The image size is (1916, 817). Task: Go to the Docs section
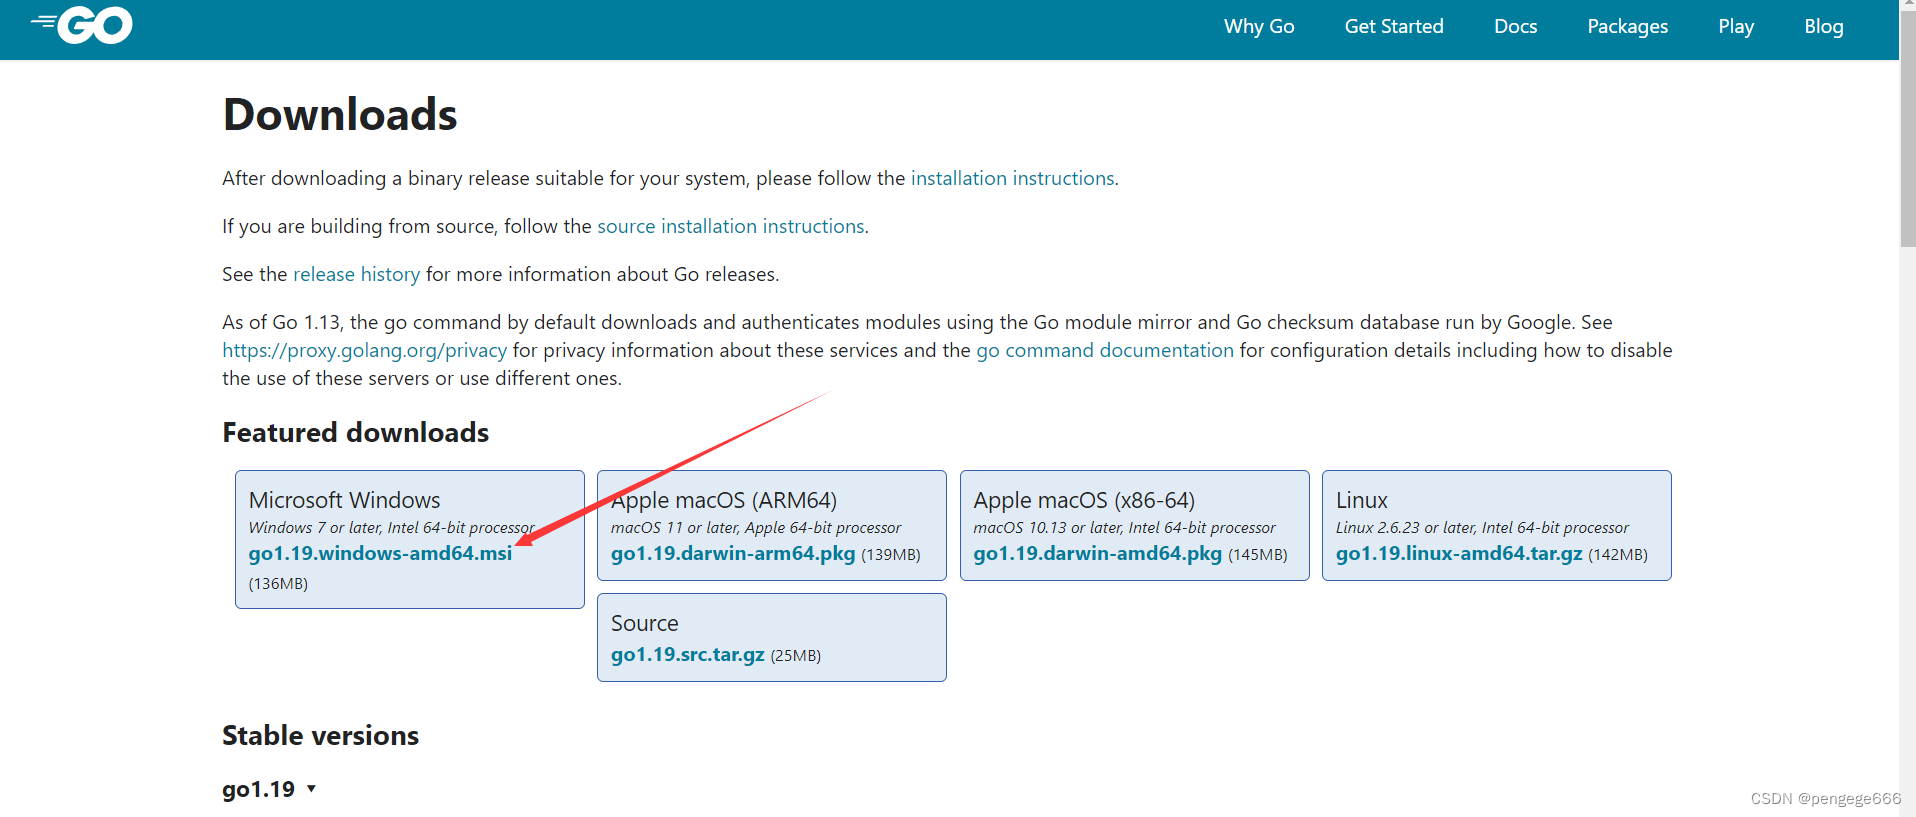(x=1515, y=27)
